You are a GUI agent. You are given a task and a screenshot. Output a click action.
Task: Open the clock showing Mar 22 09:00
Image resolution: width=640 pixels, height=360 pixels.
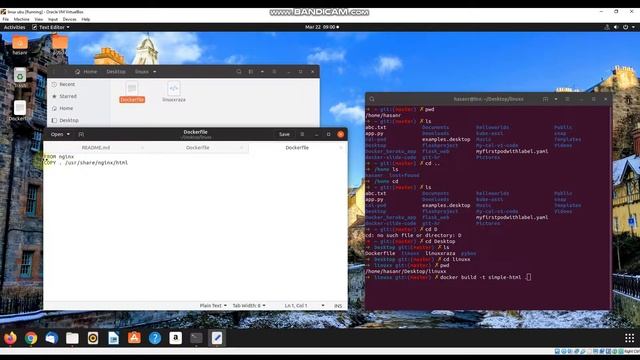click(x=322, y=27)
